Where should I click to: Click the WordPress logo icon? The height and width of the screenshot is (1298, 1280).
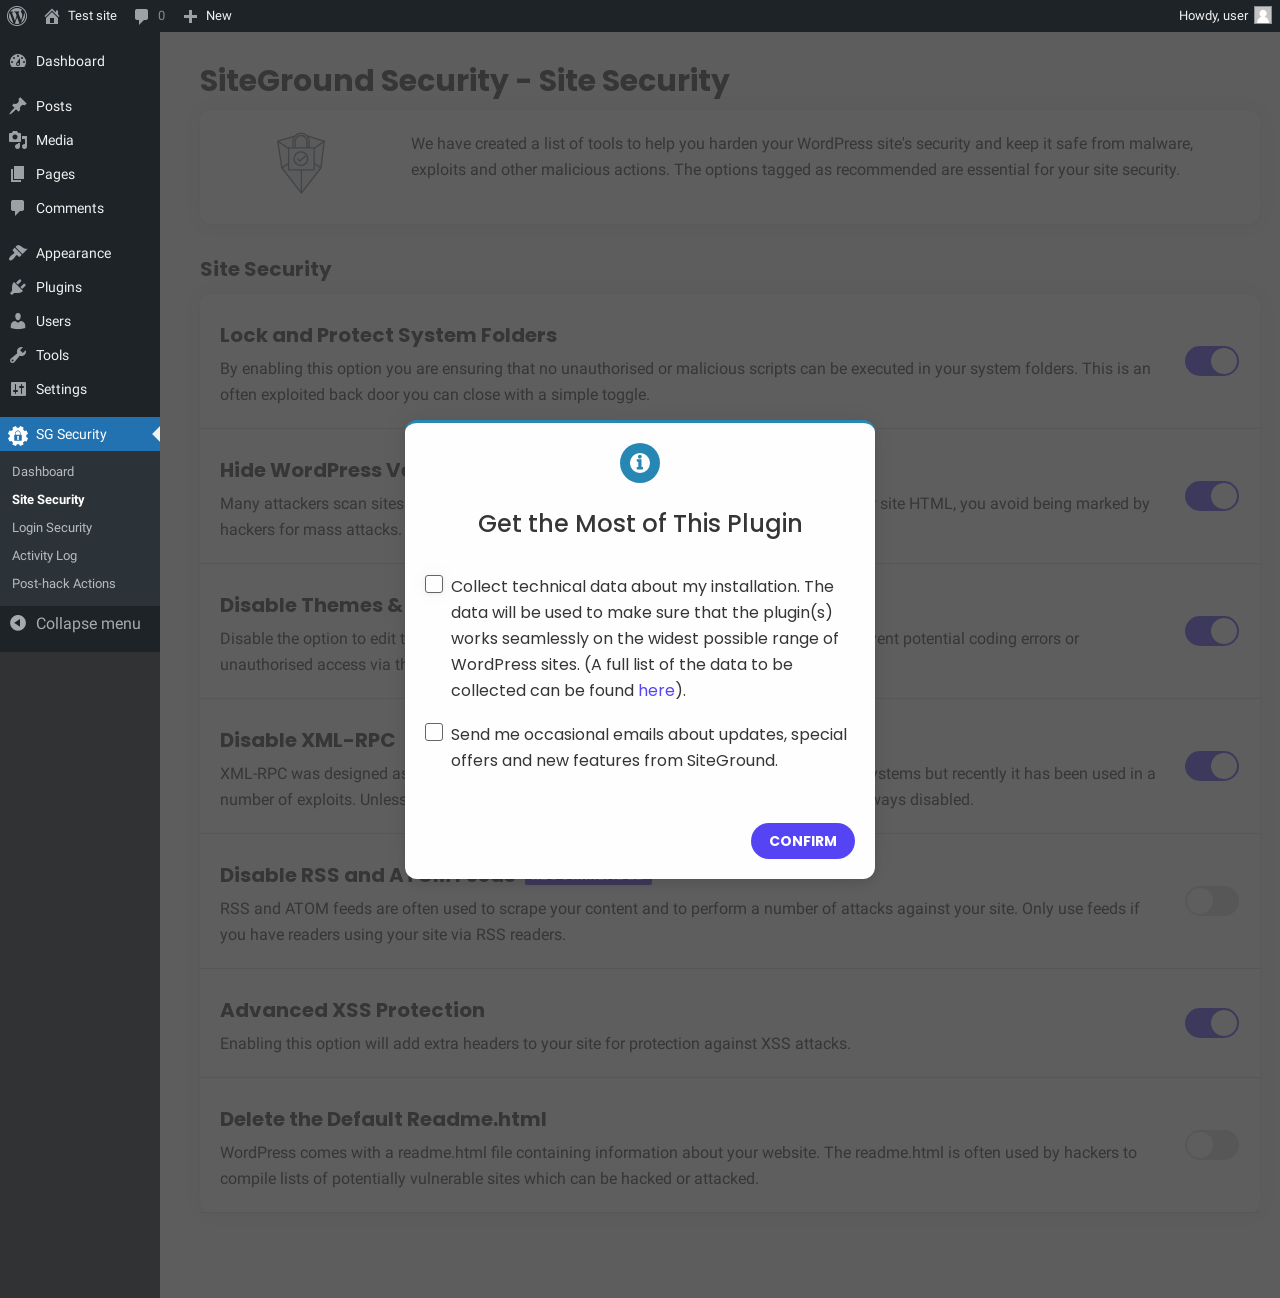17,16
